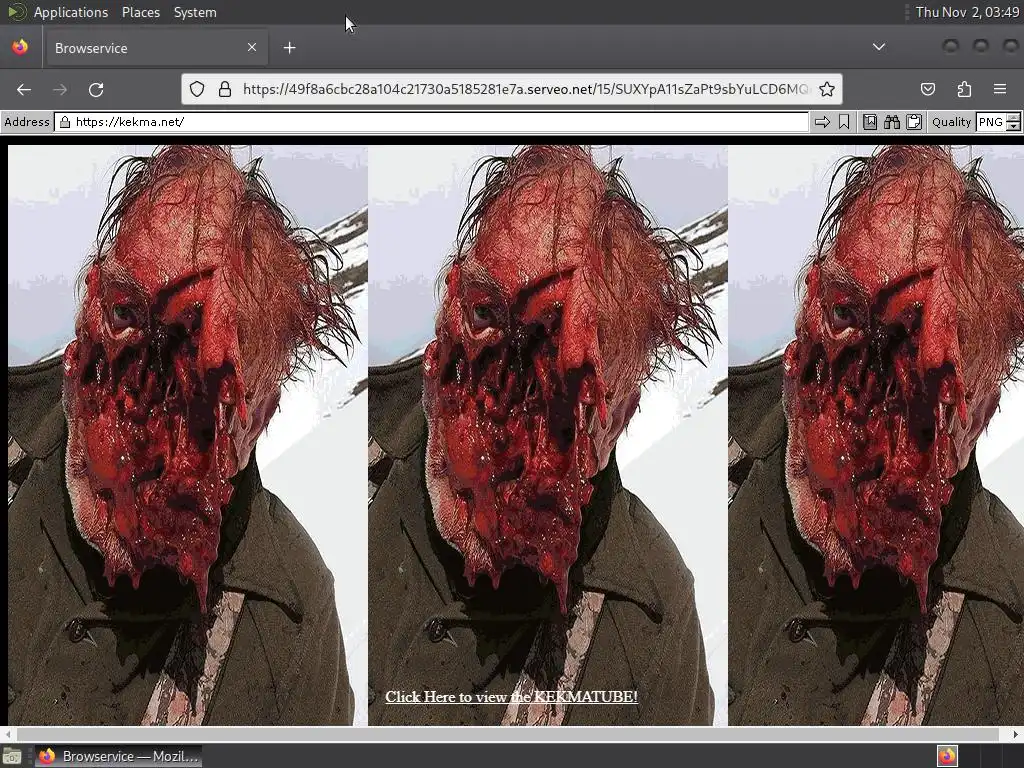Open the Save to Pocket icon
The image size is (1024, 768).
(x=928, y=89)
